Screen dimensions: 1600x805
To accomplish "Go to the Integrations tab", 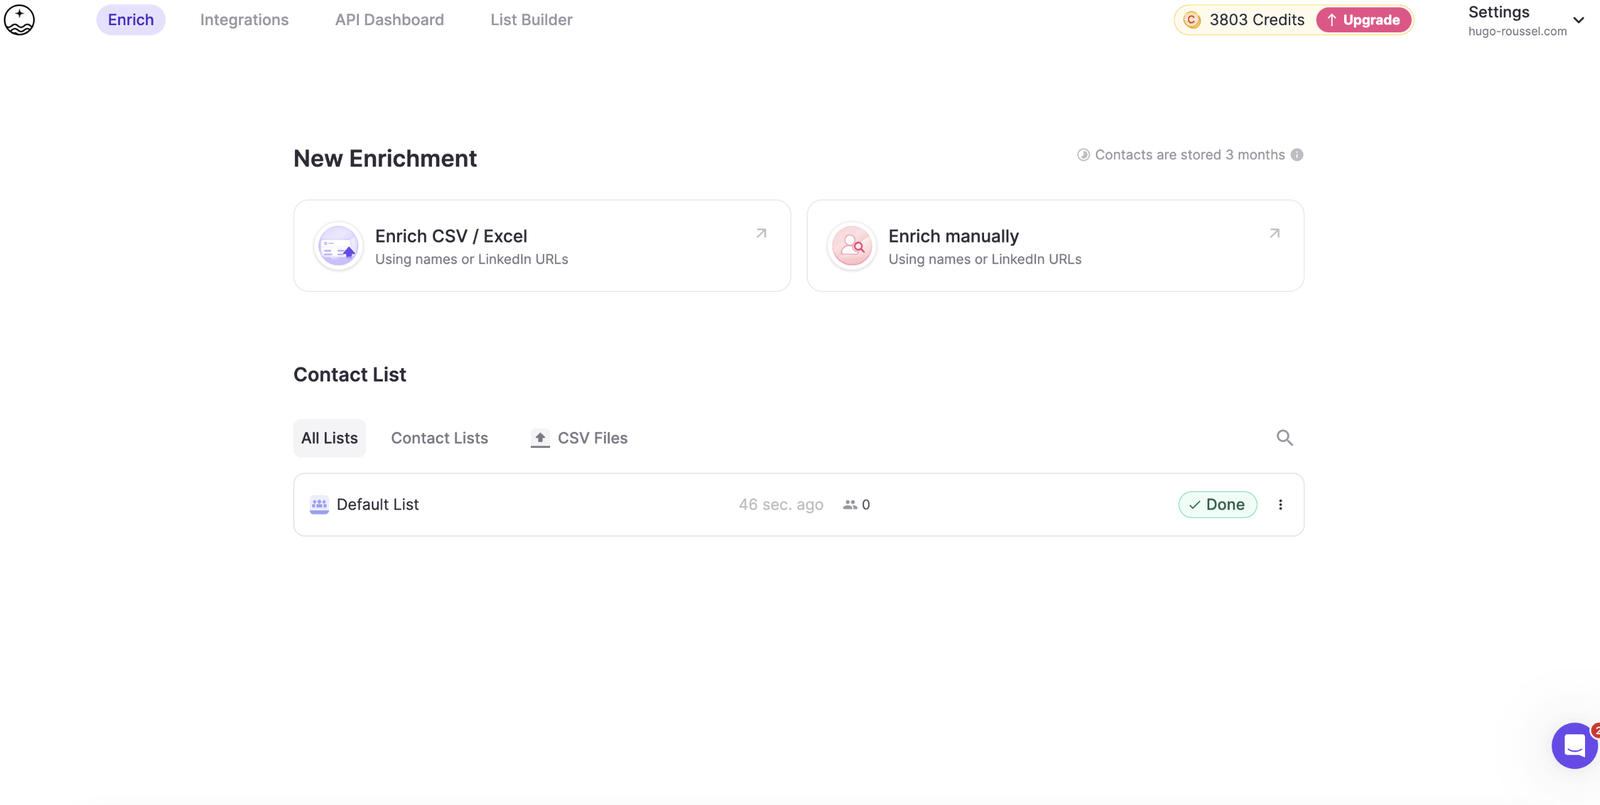I will click(244, 20).
